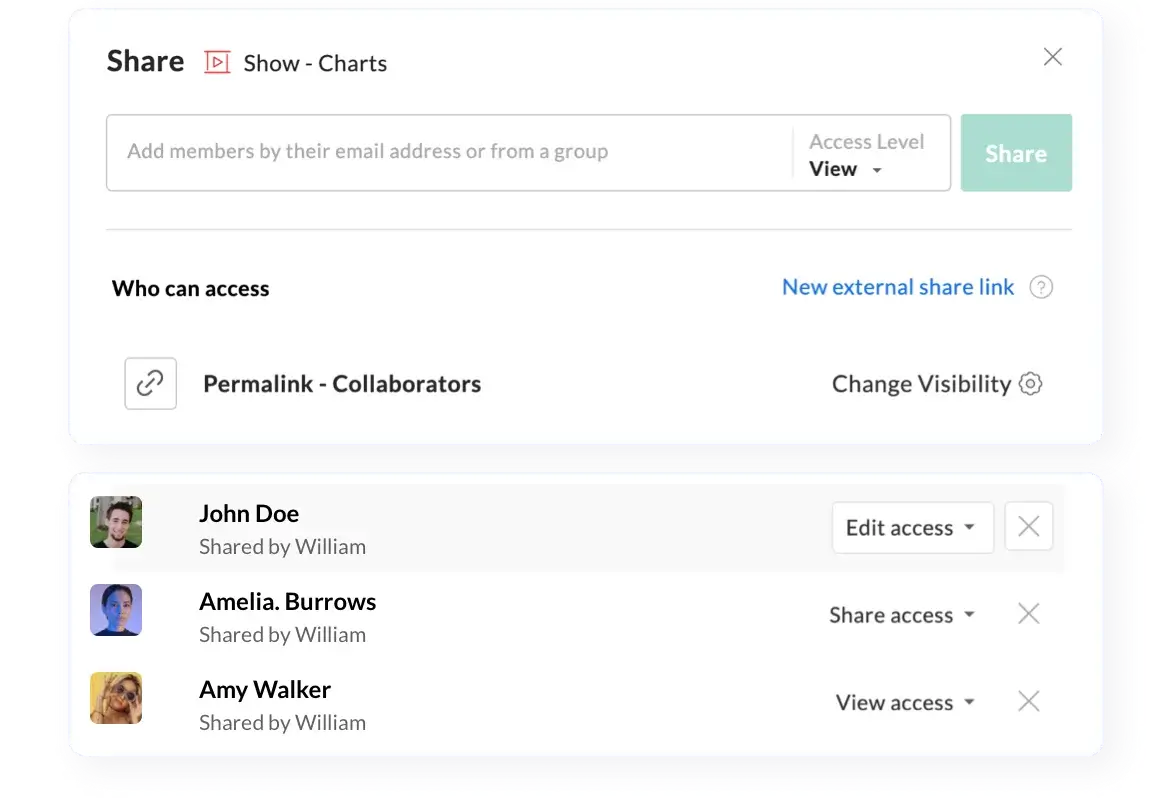Click the help icon beside external share link
Screen dimensions: 1174x806
(x=1041, y=287)
